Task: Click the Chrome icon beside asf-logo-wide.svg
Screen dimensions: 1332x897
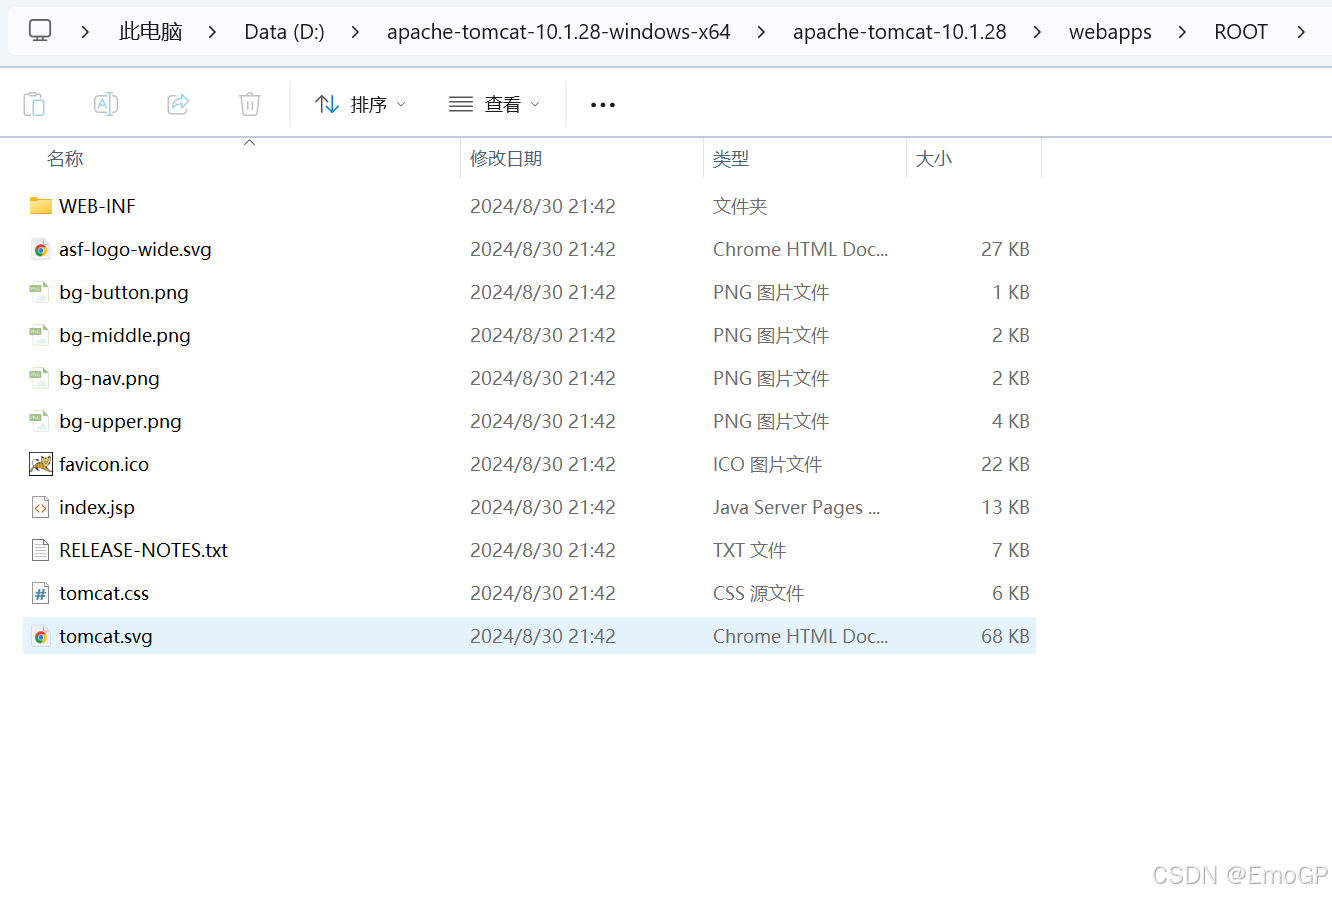Action: [x=41, y=249]
